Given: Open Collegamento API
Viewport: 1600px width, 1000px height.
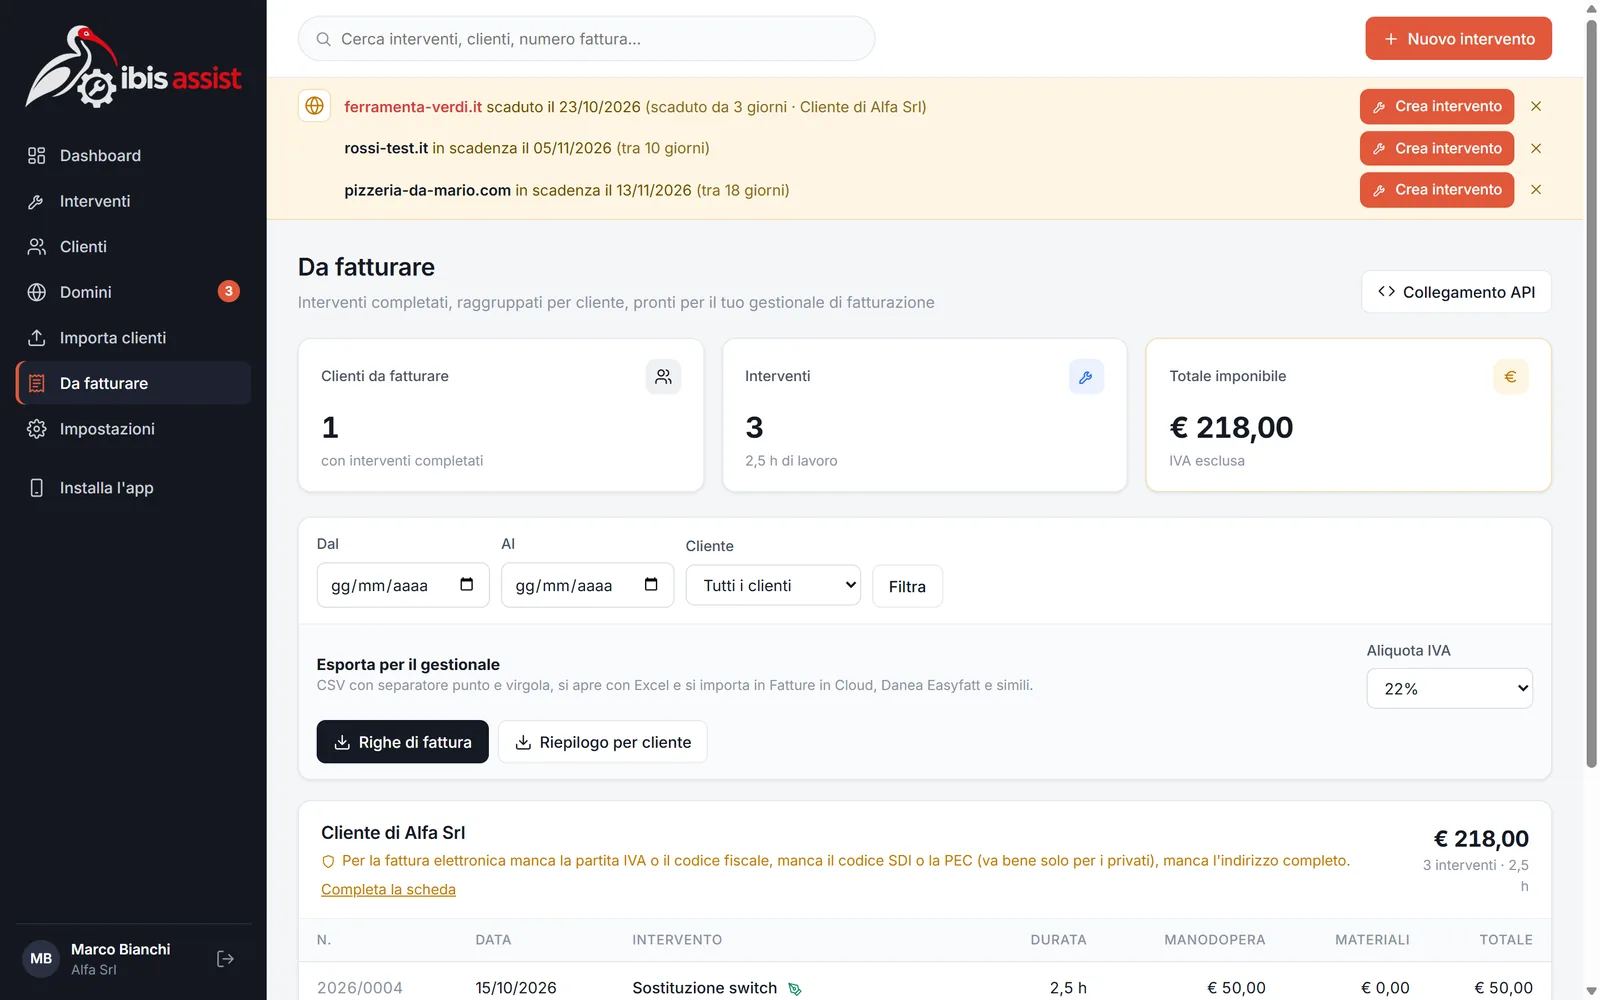Looking at the screenshot, I should (1456, 292).
